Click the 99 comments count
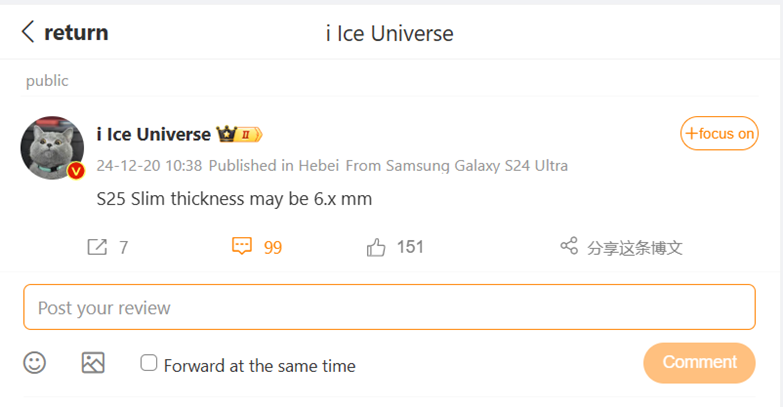The image size is (783, 407). [273, 247]
